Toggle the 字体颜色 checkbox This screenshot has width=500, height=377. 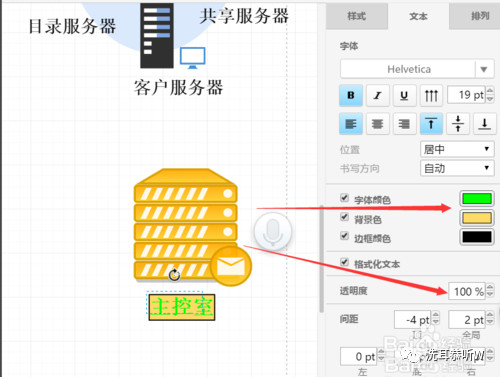pyautogui.click(x=345, y=198)
